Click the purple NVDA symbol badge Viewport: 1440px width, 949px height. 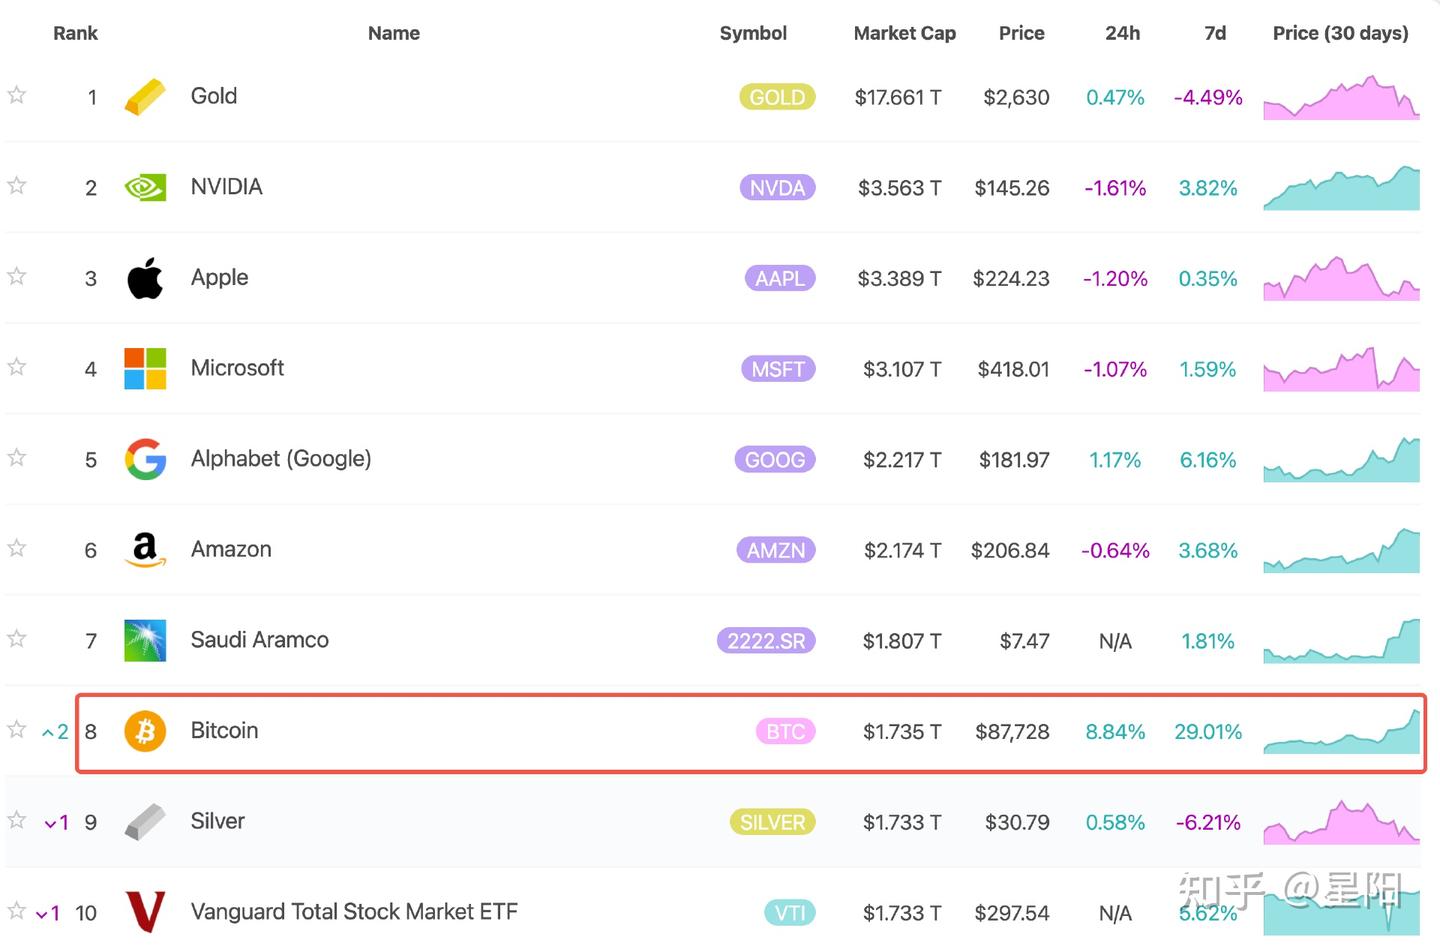777,188
